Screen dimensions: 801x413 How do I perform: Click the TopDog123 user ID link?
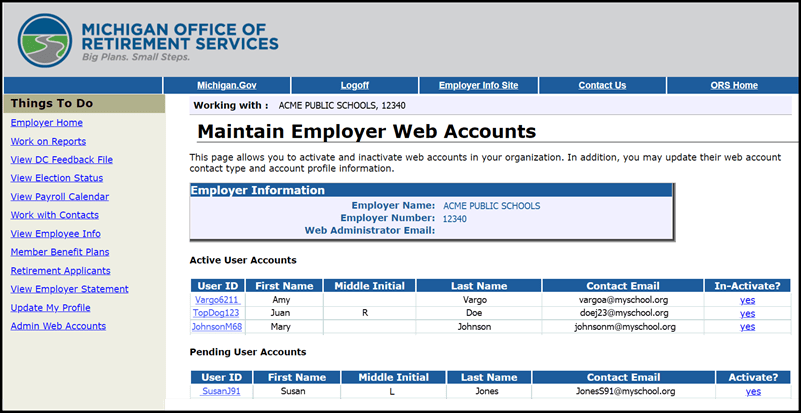[216, 313]
